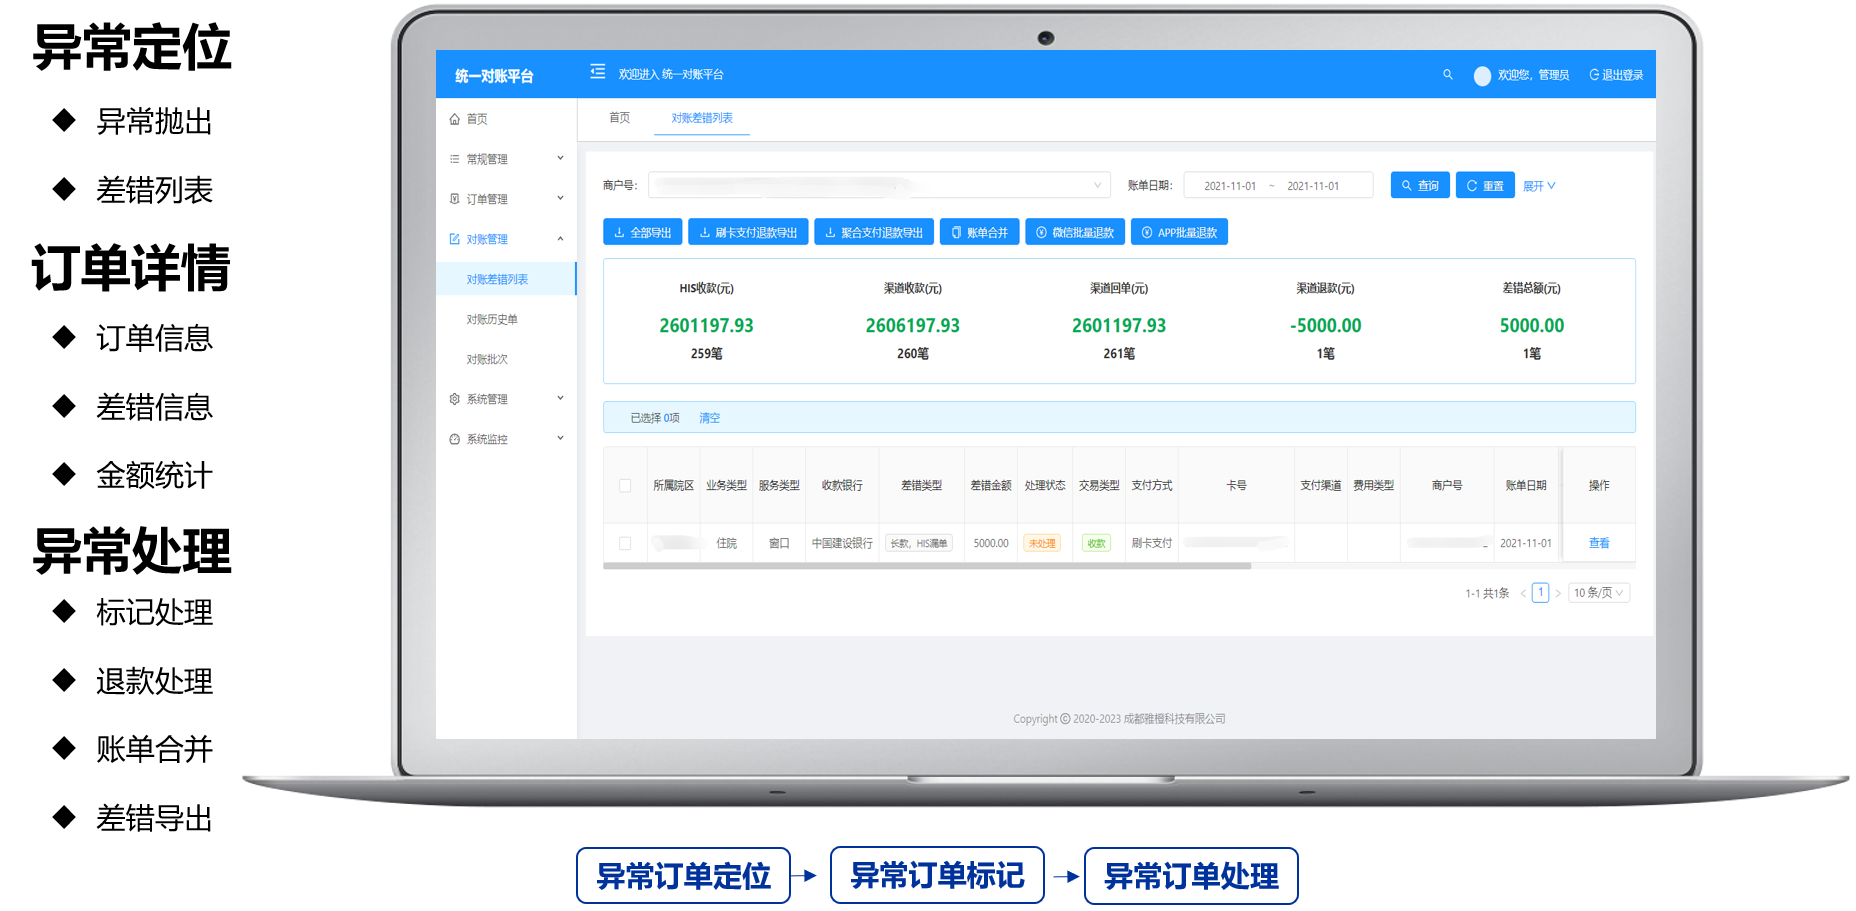Click the 常规管理 list icon
The image size is (1856, 911).
pyautogui.click(x=455, y=159)
